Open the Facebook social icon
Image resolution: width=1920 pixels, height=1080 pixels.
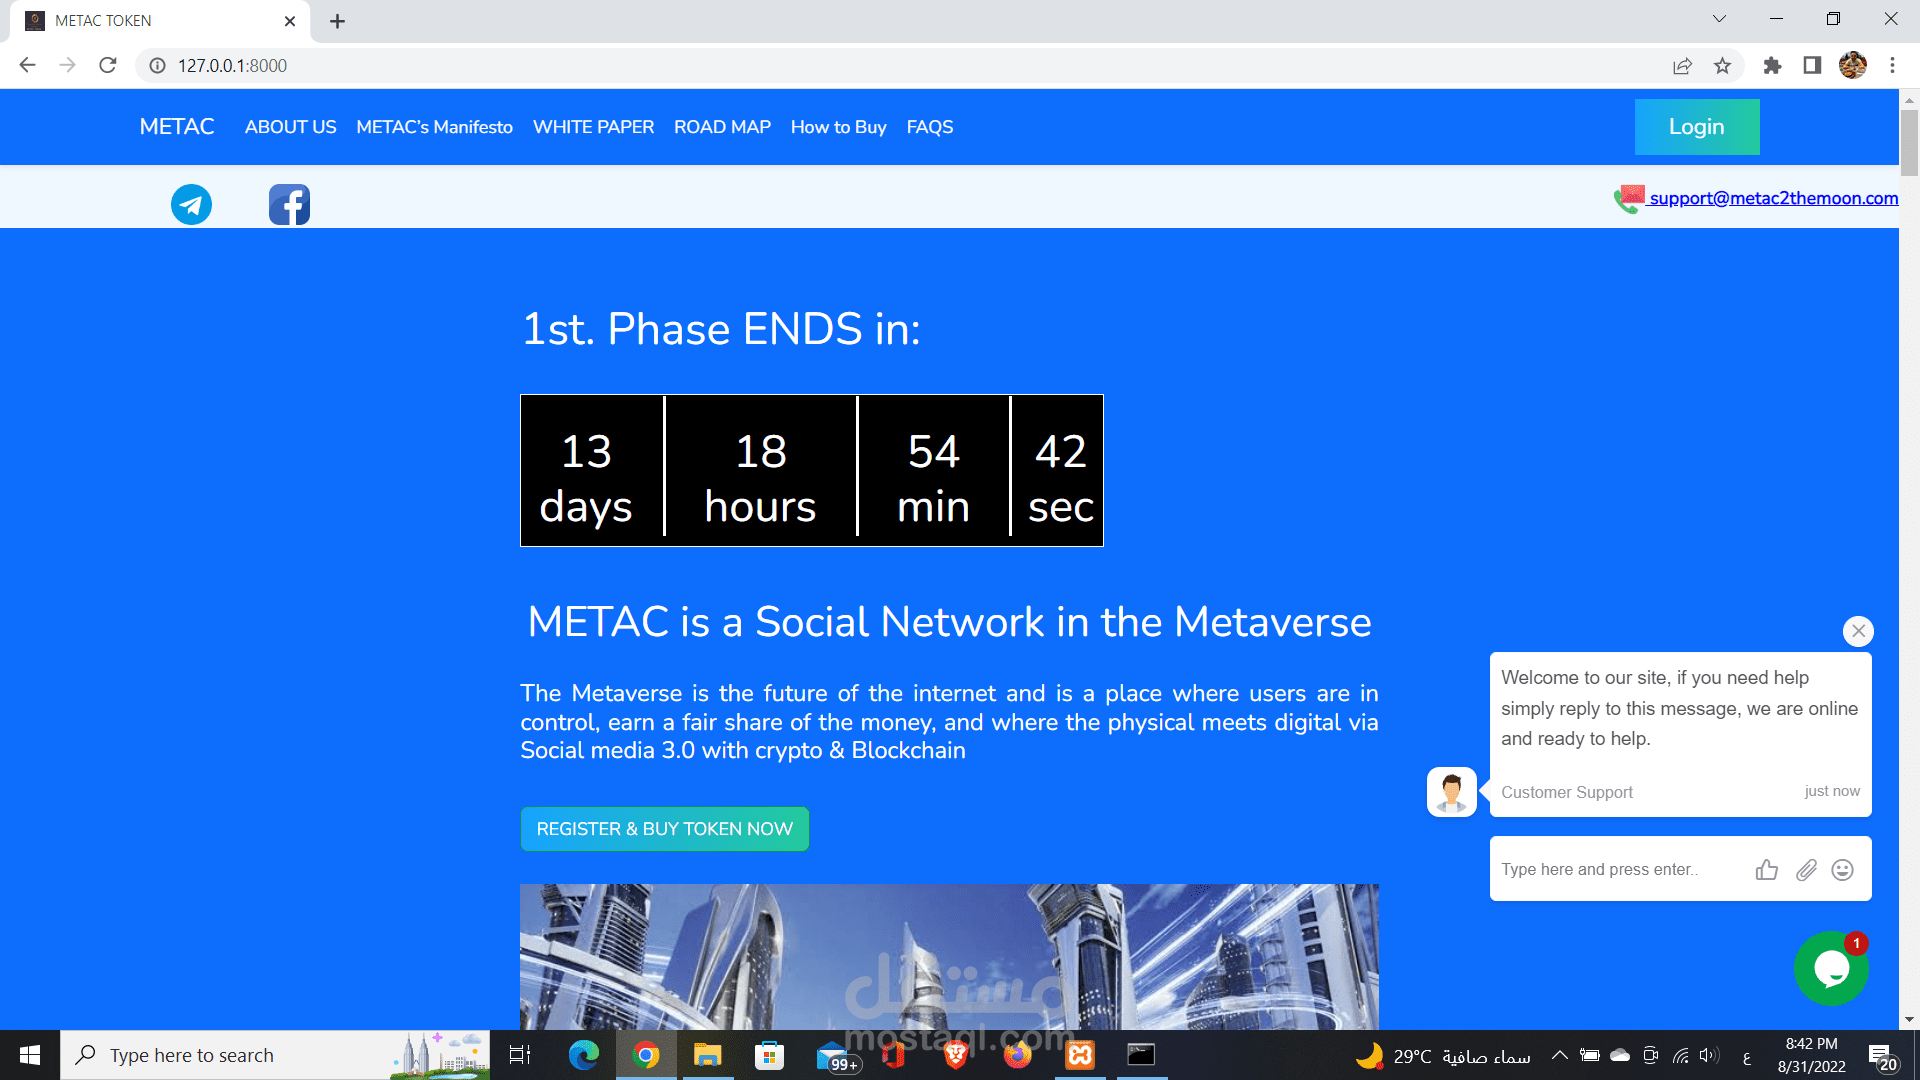pos(289,204)
